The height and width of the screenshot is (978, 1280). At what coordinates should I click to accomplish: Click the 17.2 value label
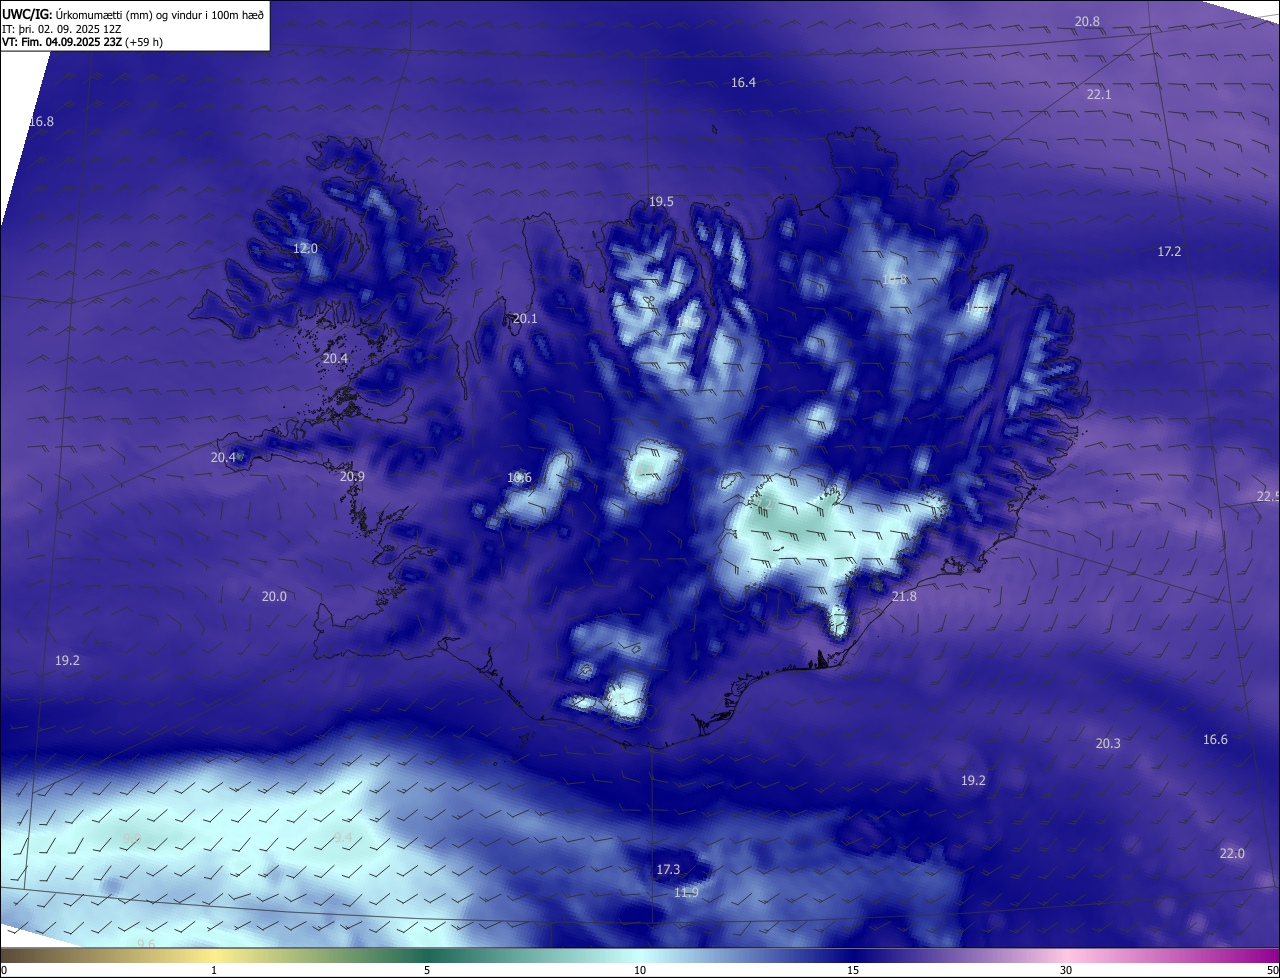[1169, 252]
